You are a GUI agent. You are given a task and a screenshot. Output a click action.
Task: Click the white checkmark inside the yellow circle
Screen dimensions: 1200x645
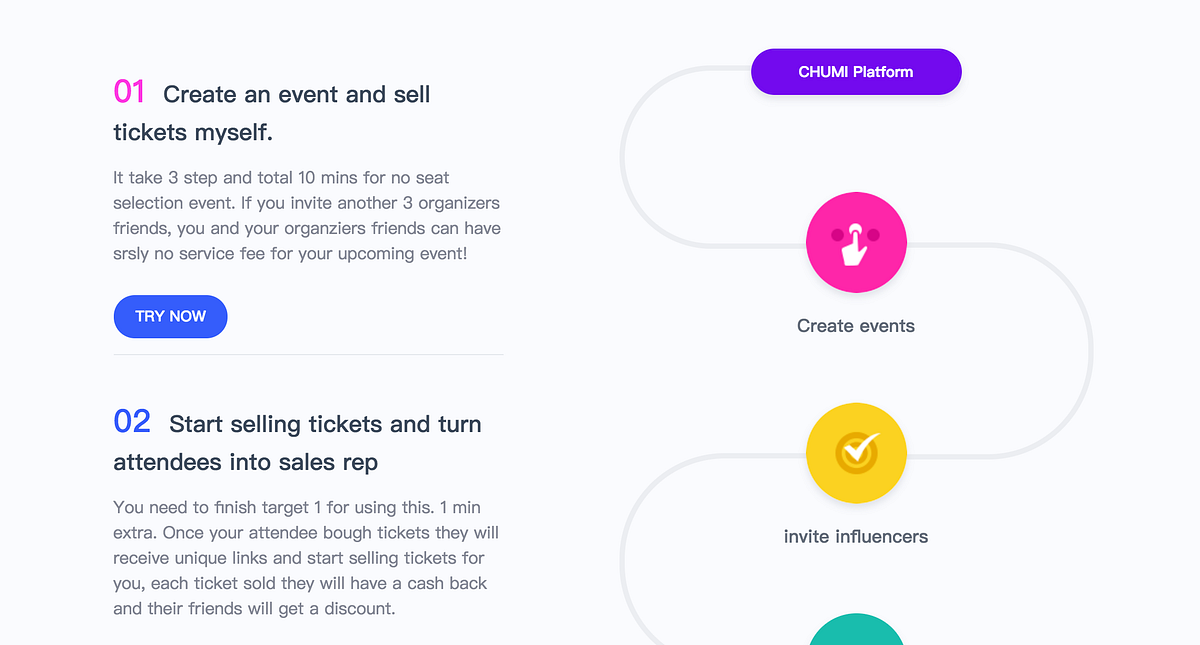[856, 453]
